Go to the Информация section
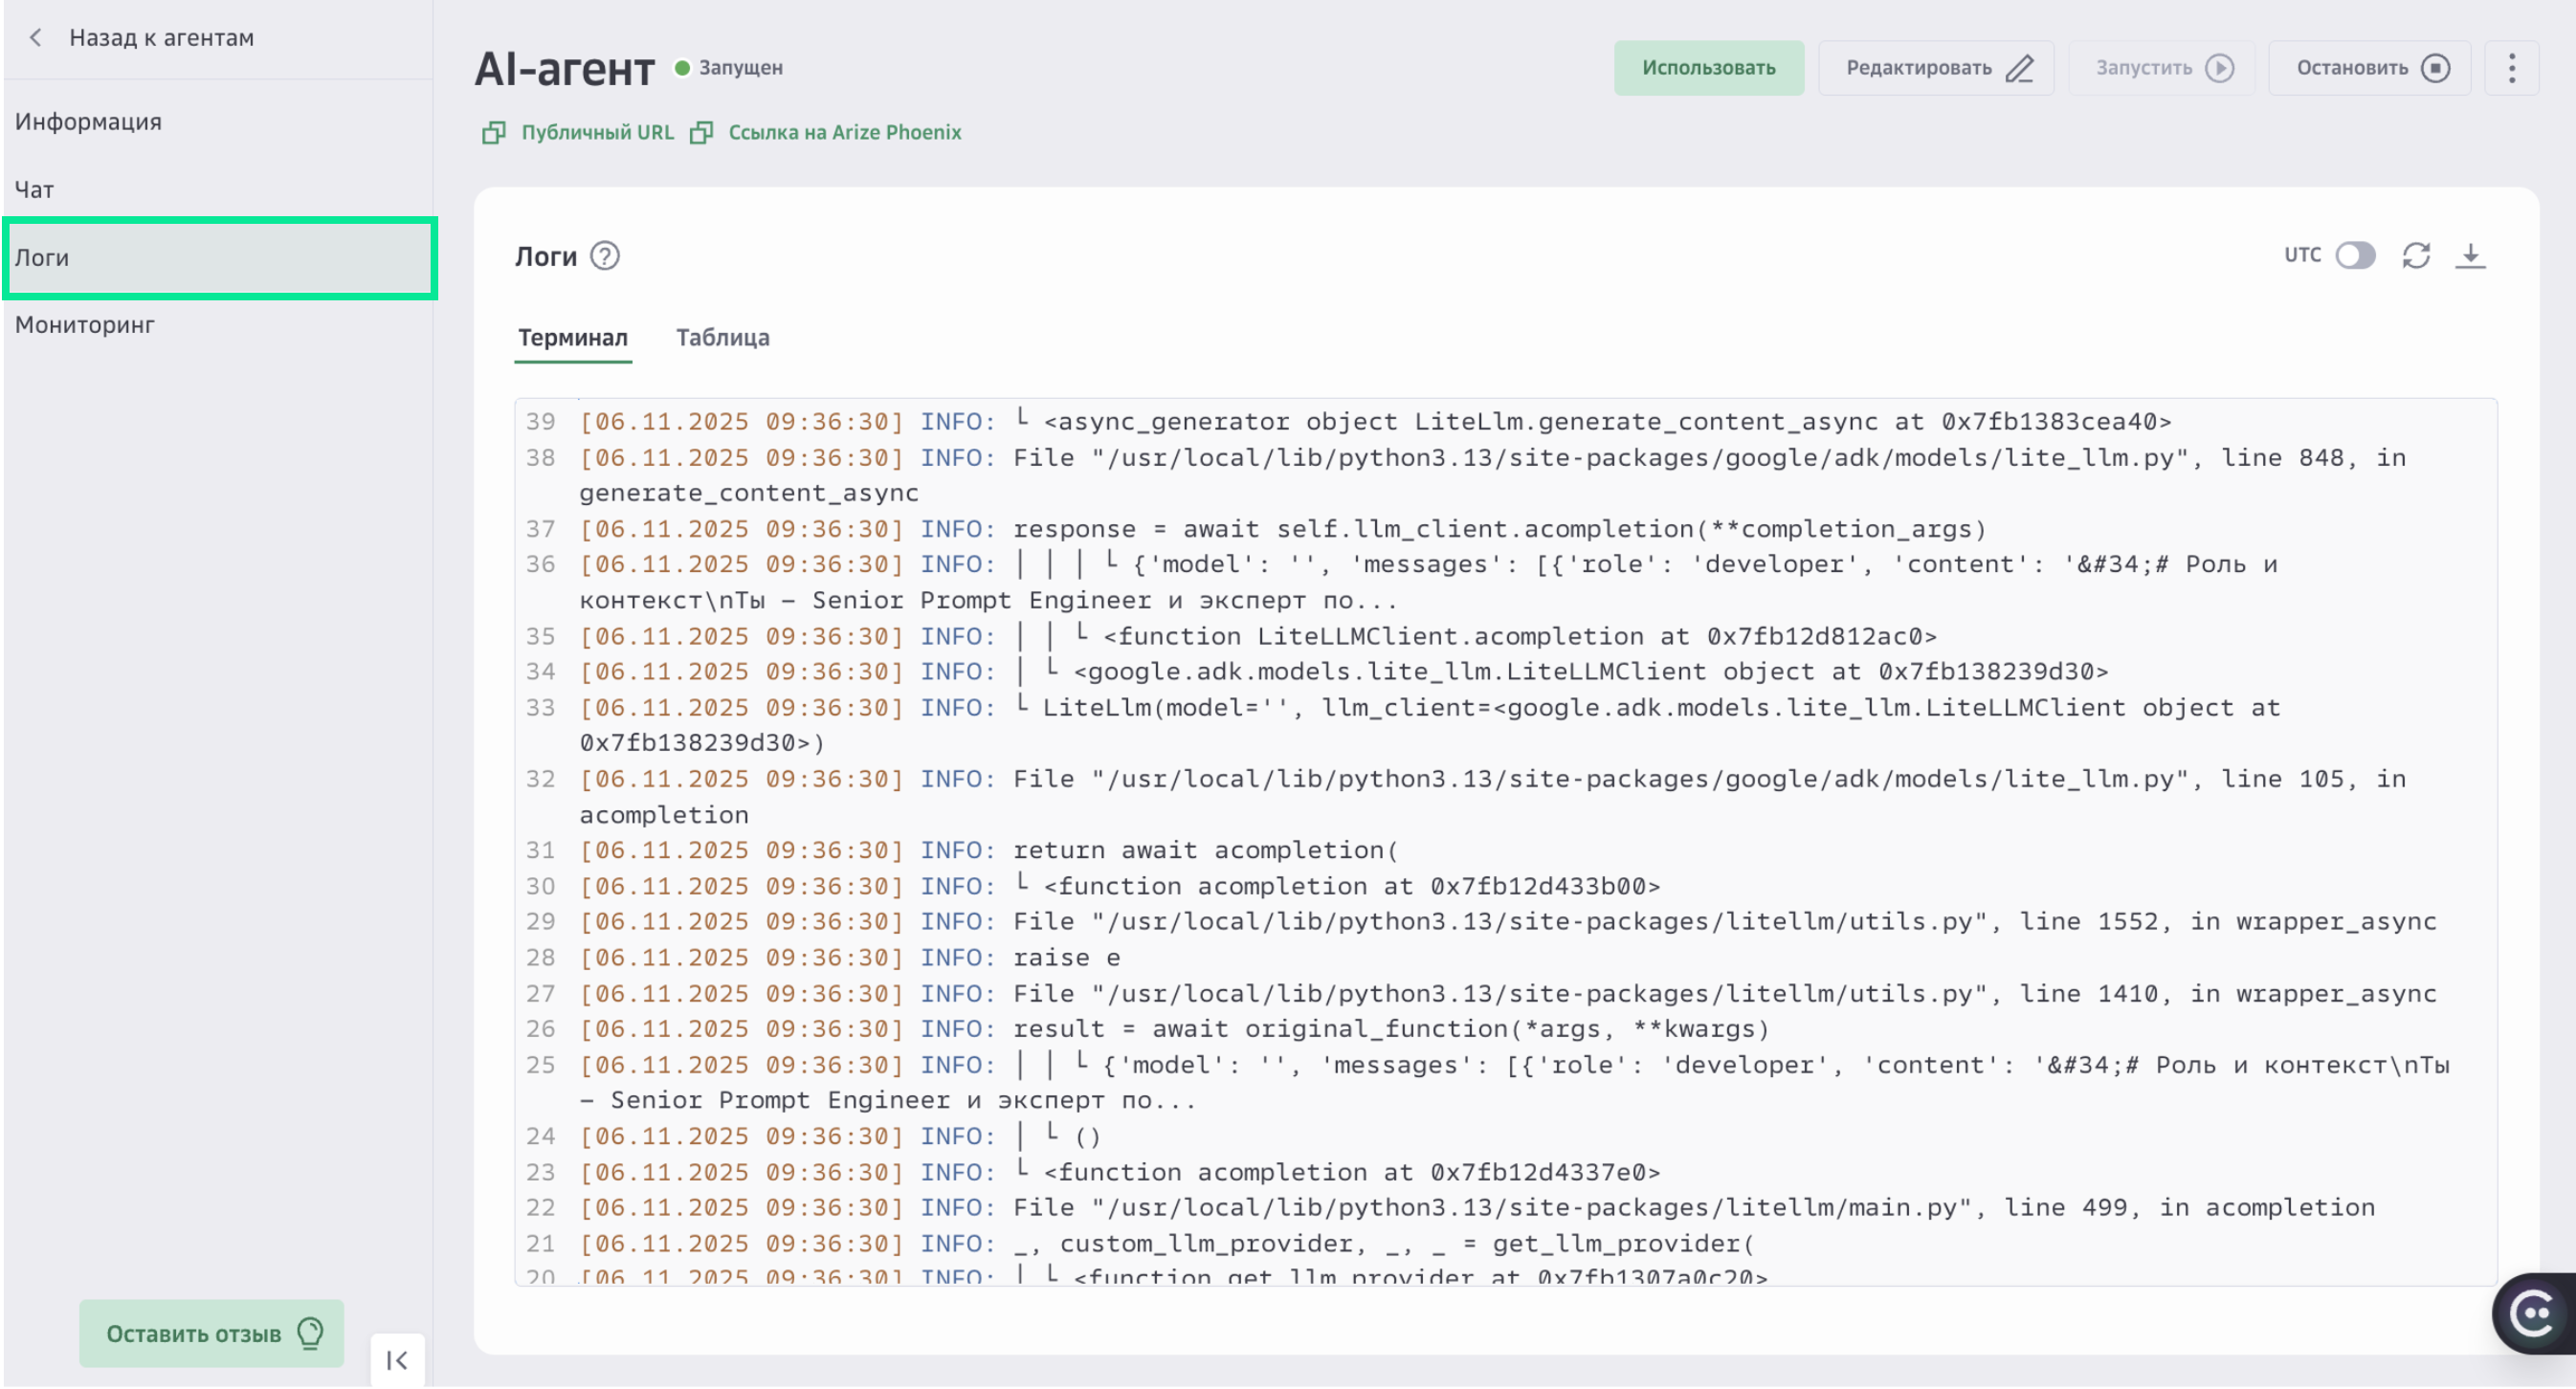2576x1389 pixels. click(x=89, y=121)
